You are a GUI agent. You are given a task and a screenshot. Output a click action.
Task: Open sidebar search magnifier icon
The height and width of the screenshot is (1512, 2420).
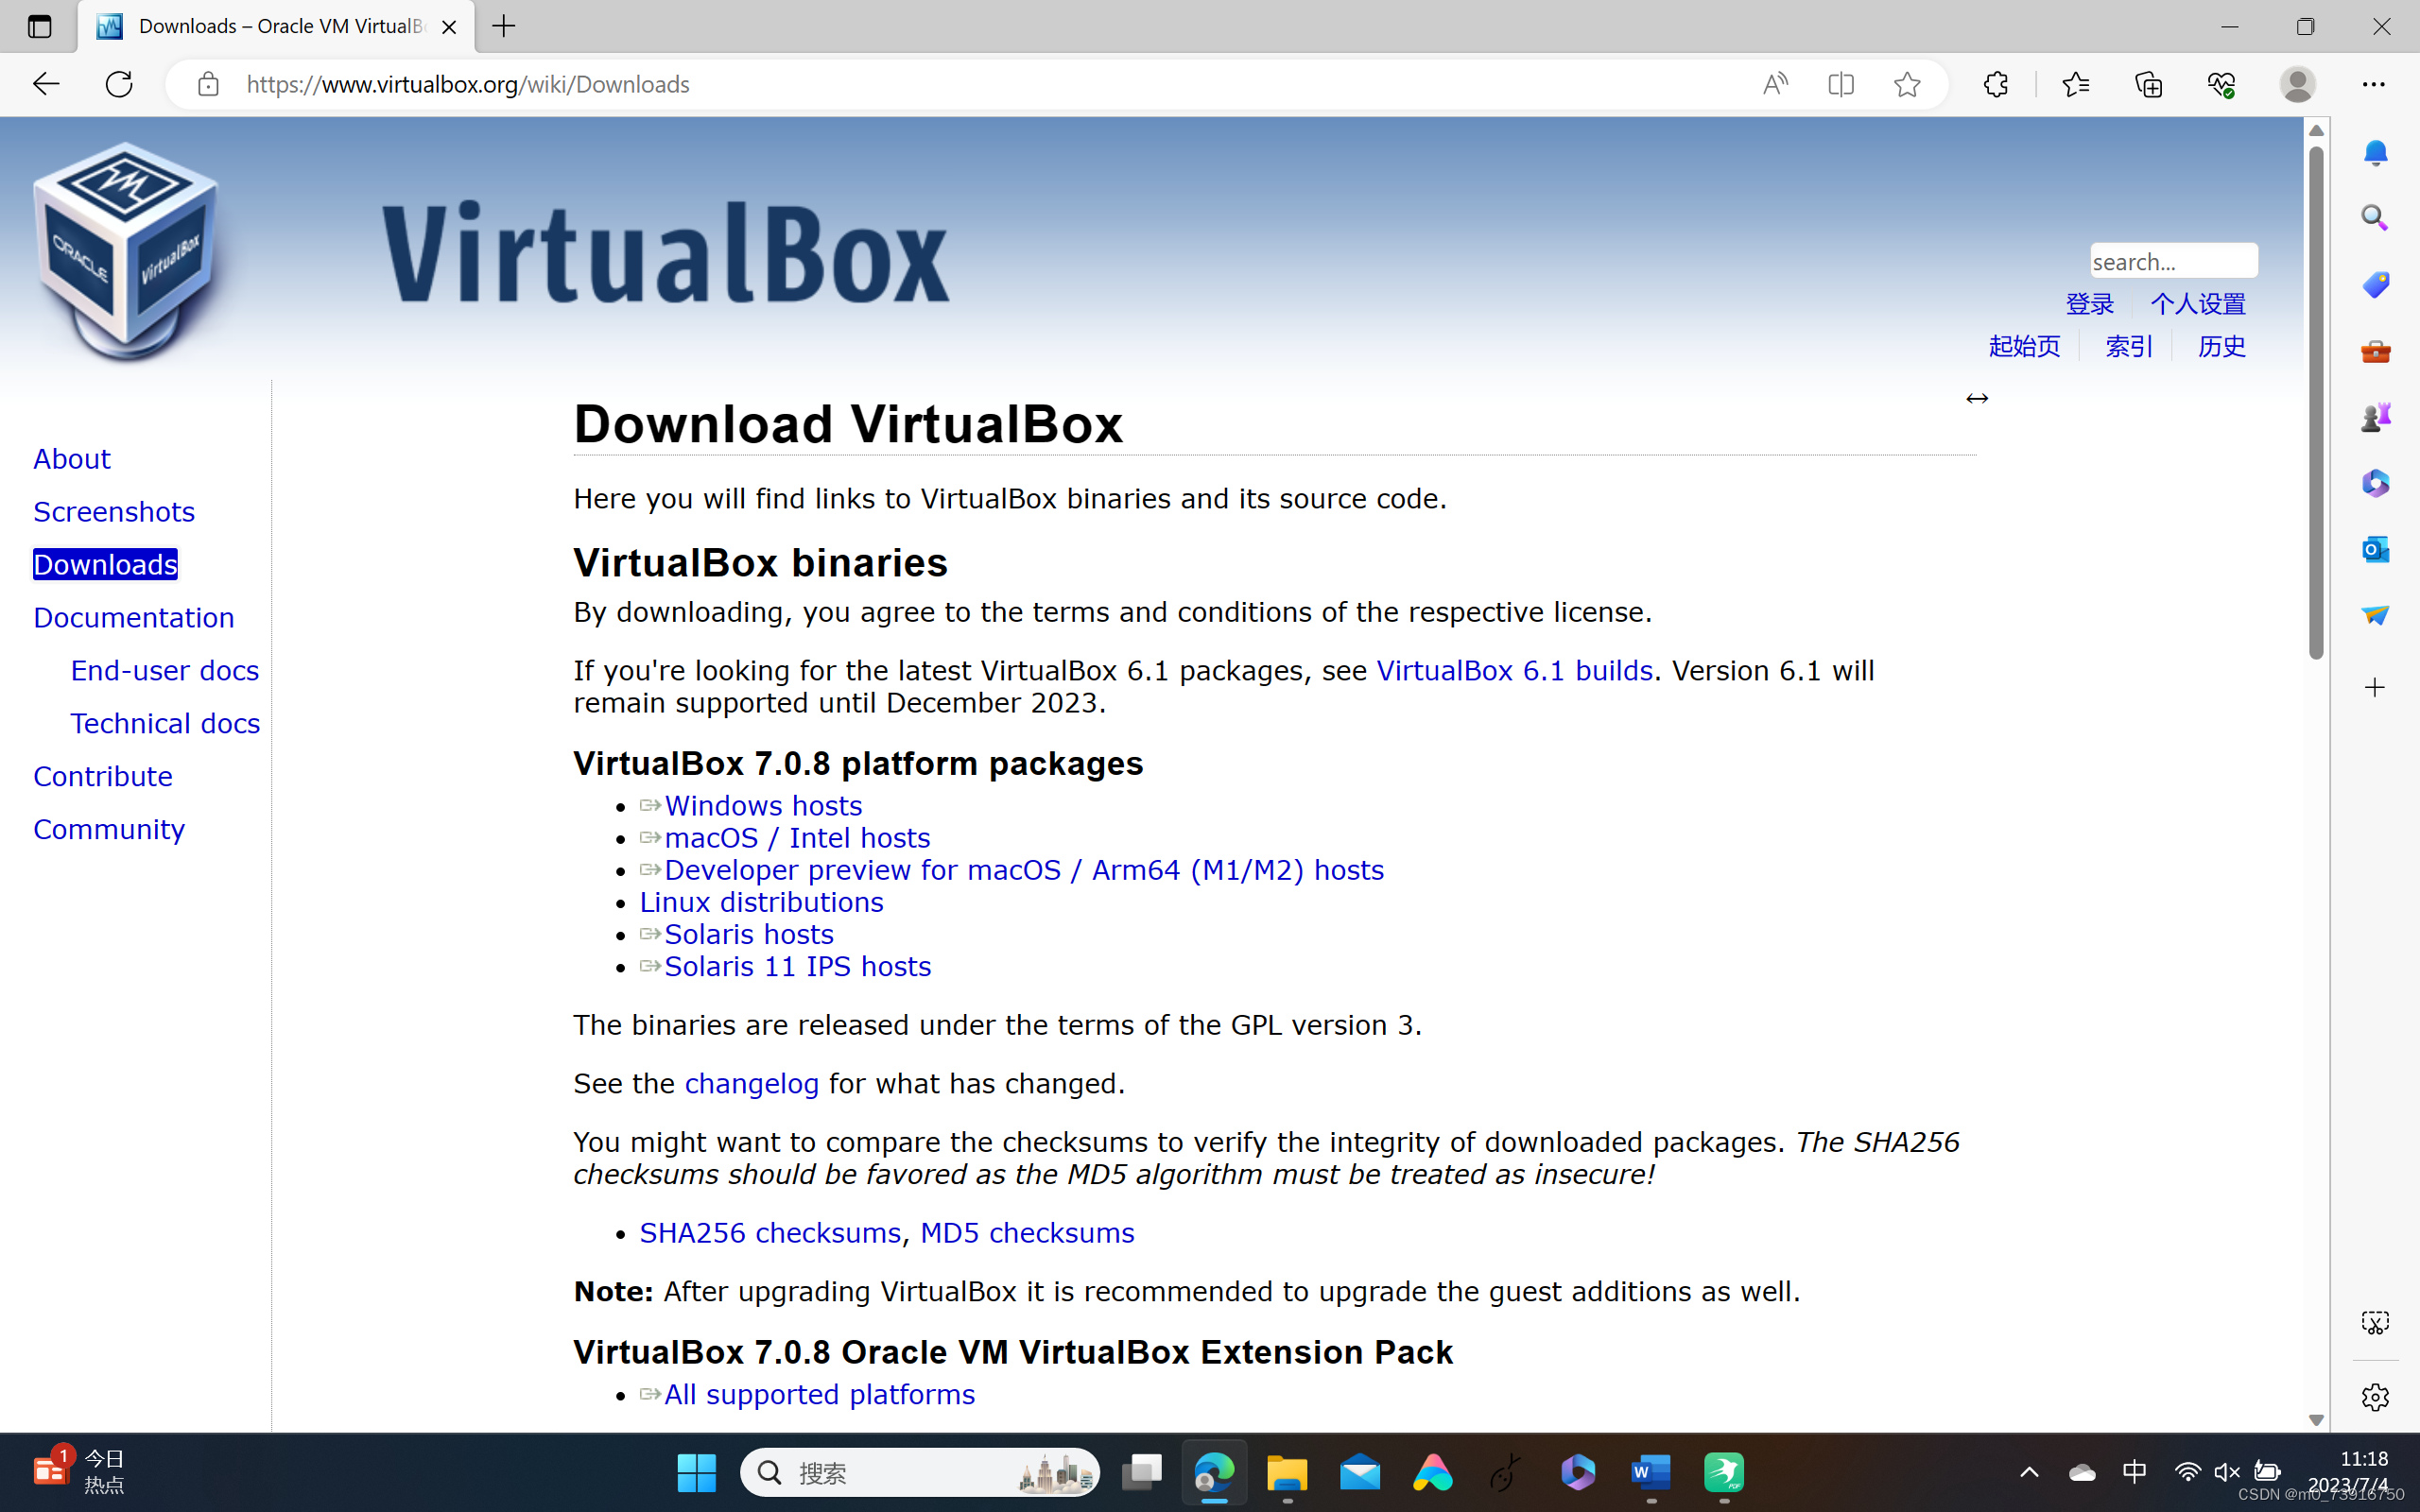[2375, 218]
